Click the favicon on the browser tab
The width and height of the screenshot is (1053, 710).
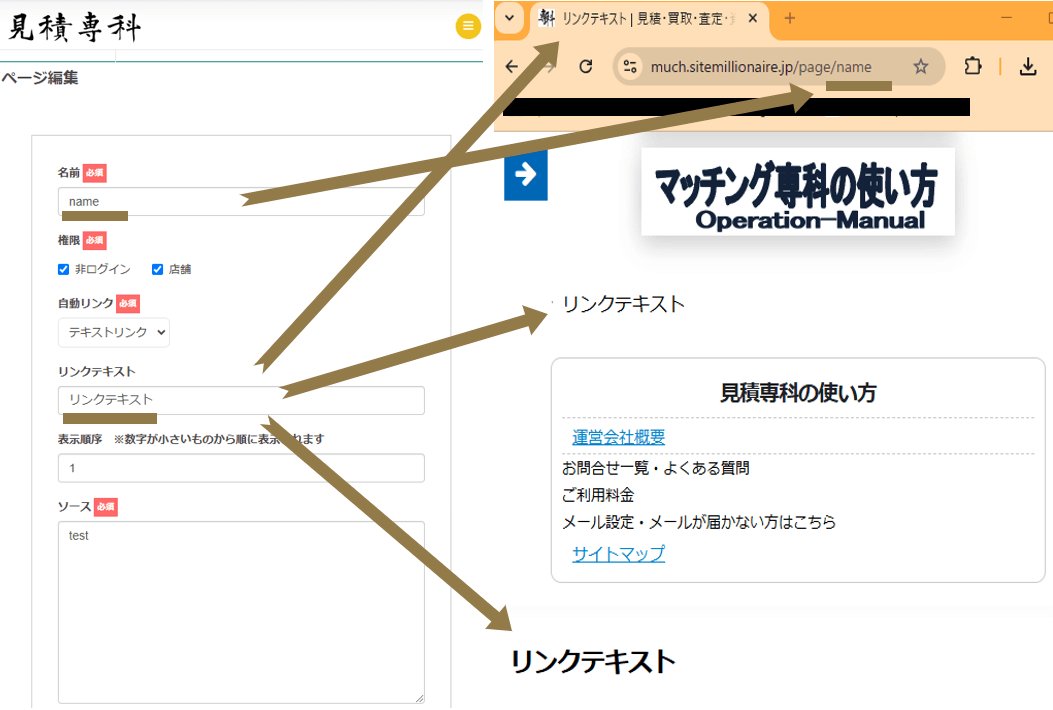(x=547, y=18)
